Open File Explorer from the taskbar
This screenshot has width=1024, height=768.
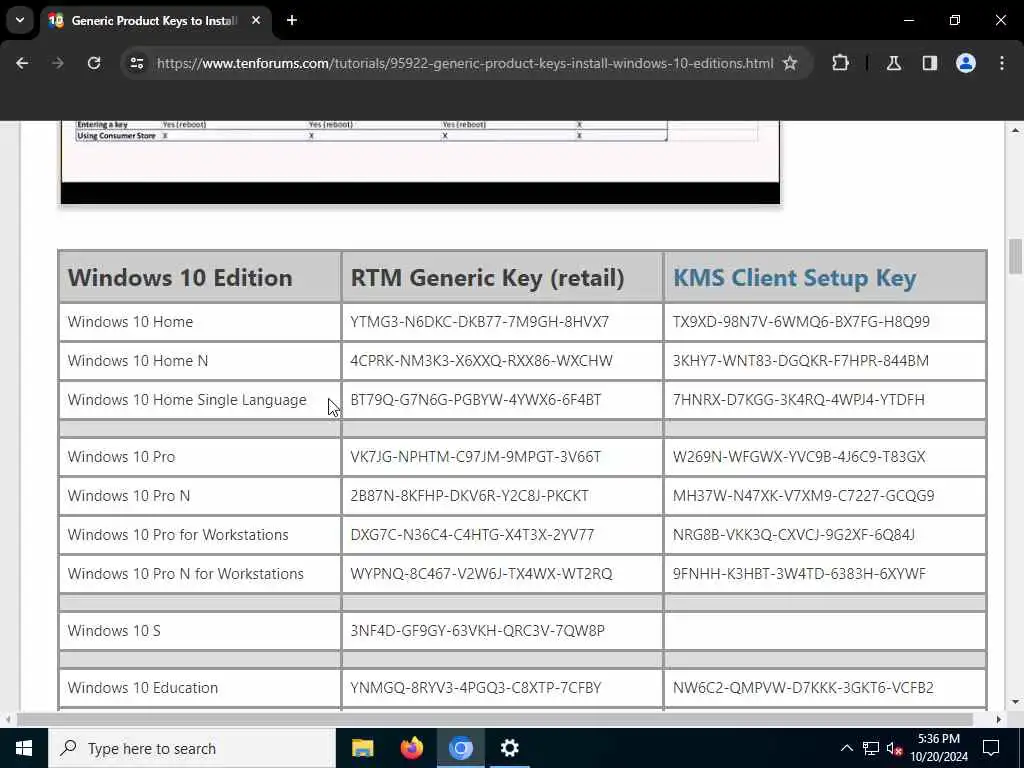[x=362, y=748]
